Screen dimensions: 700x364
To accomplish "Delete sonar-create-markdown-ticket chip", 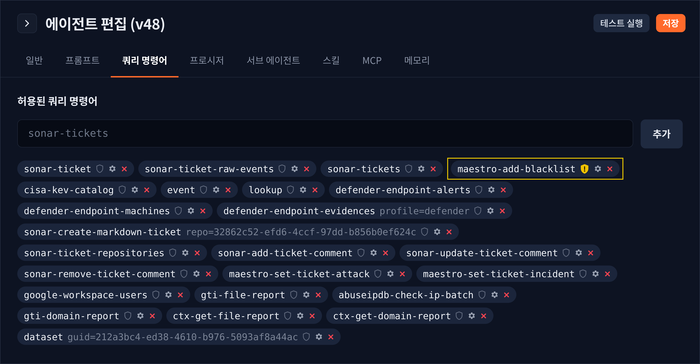I will pyautogui.click(x=449, y=232).
